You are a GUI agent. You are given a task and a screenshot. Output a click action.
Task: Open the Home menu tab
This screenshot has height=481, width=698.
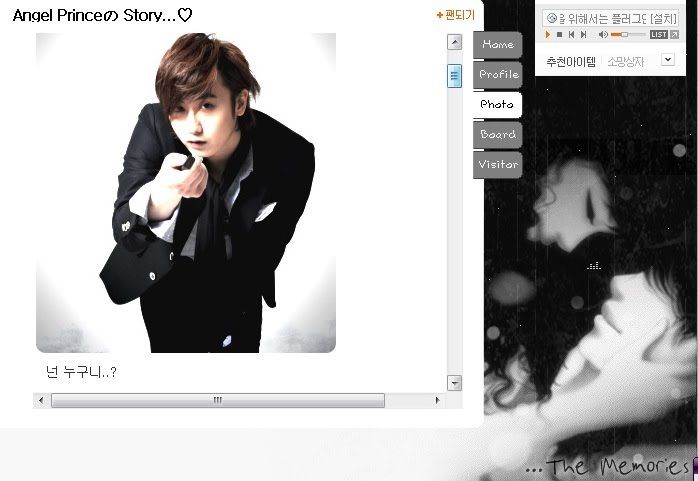(497, 45)
